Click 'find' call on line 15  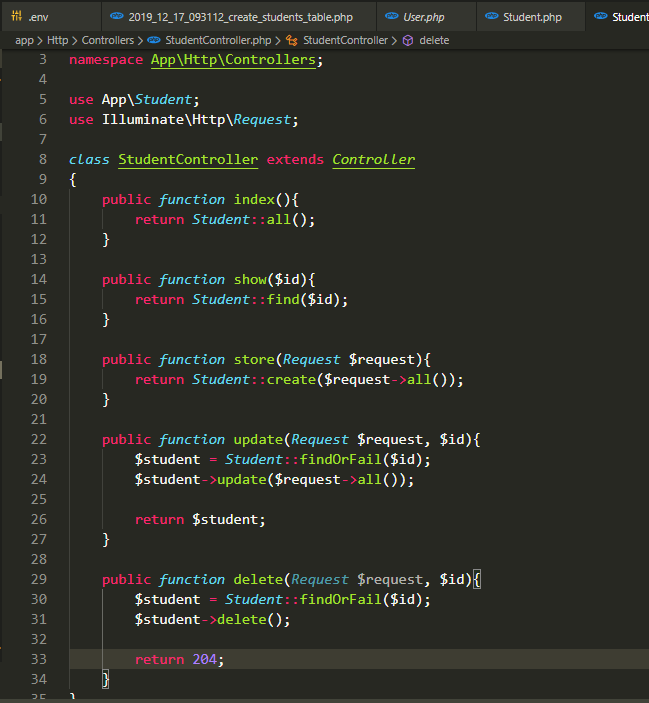[x=283, y=299]
